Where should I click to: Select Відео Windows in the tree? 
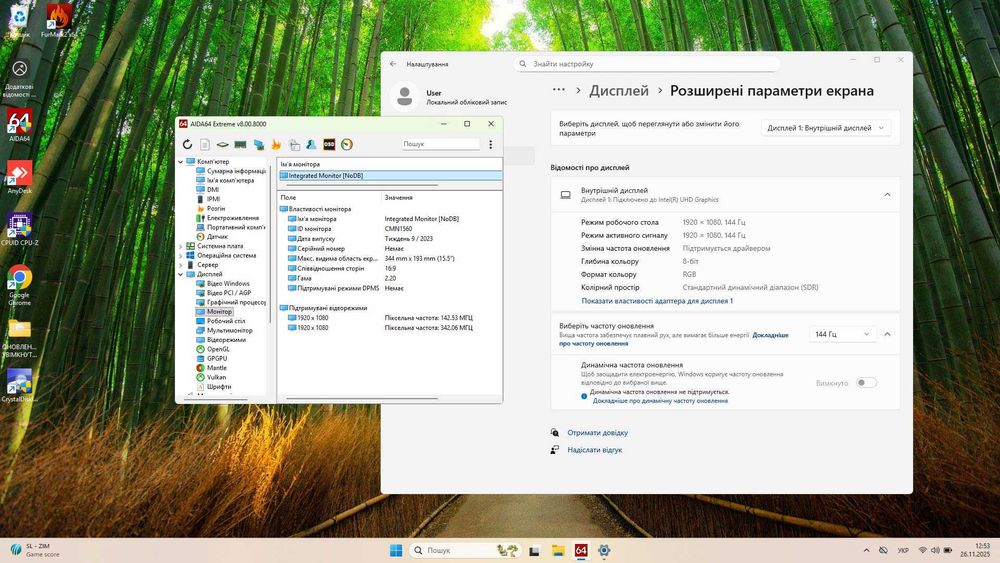(223, 284)
